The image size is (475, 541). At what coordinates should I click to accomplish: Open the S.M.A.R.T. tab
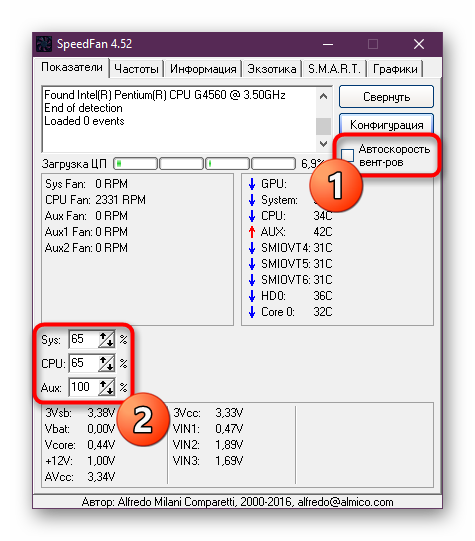[x=334, y=69]
